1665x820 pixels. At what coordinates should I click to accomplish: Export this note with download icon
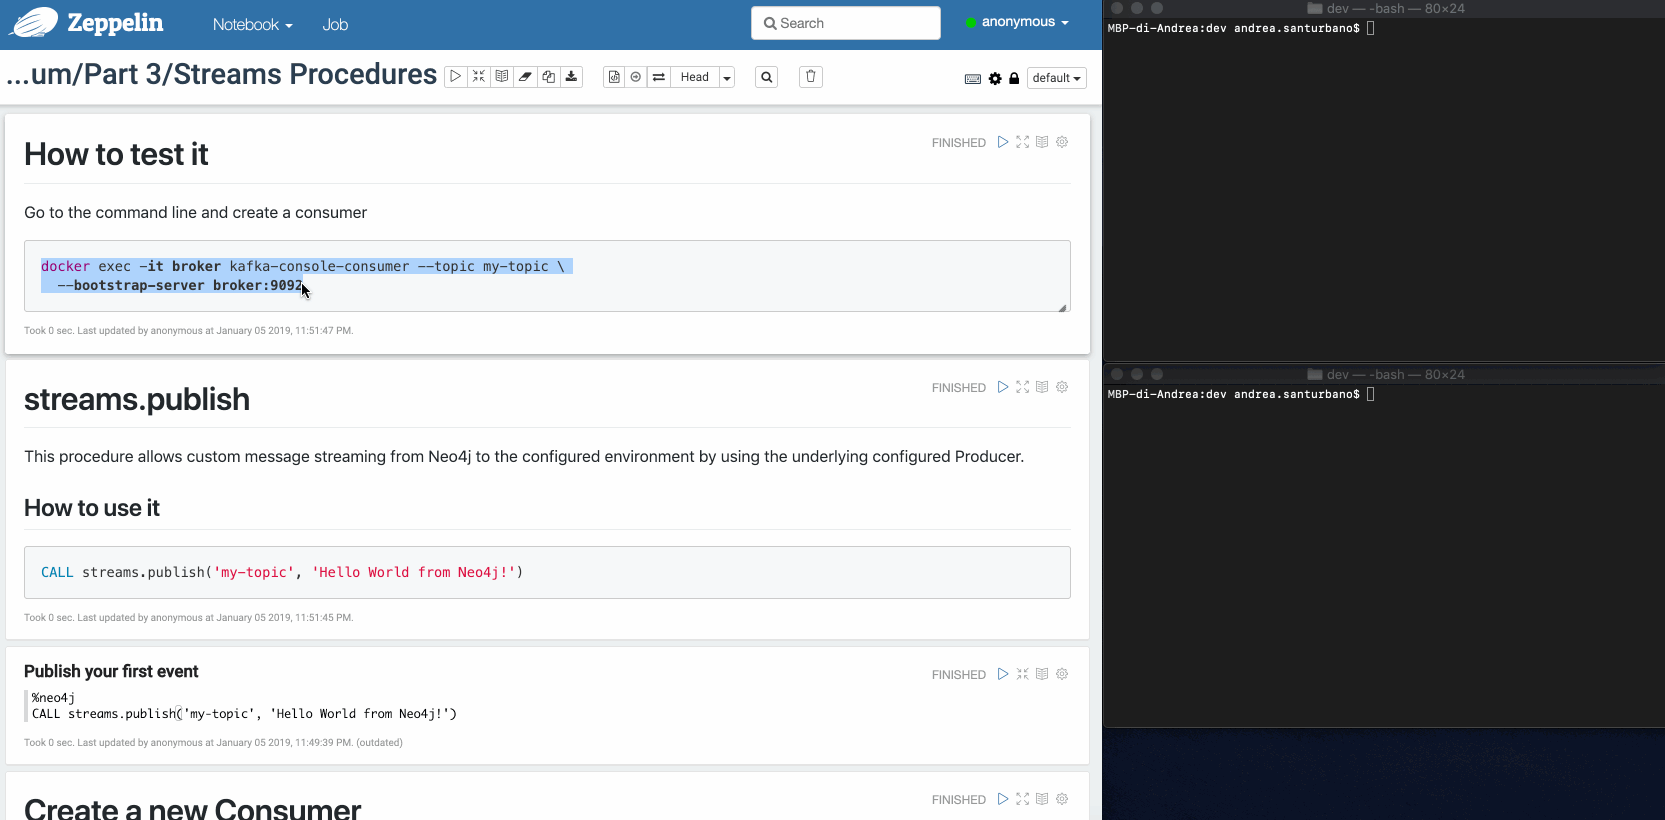tap(571, 77)
